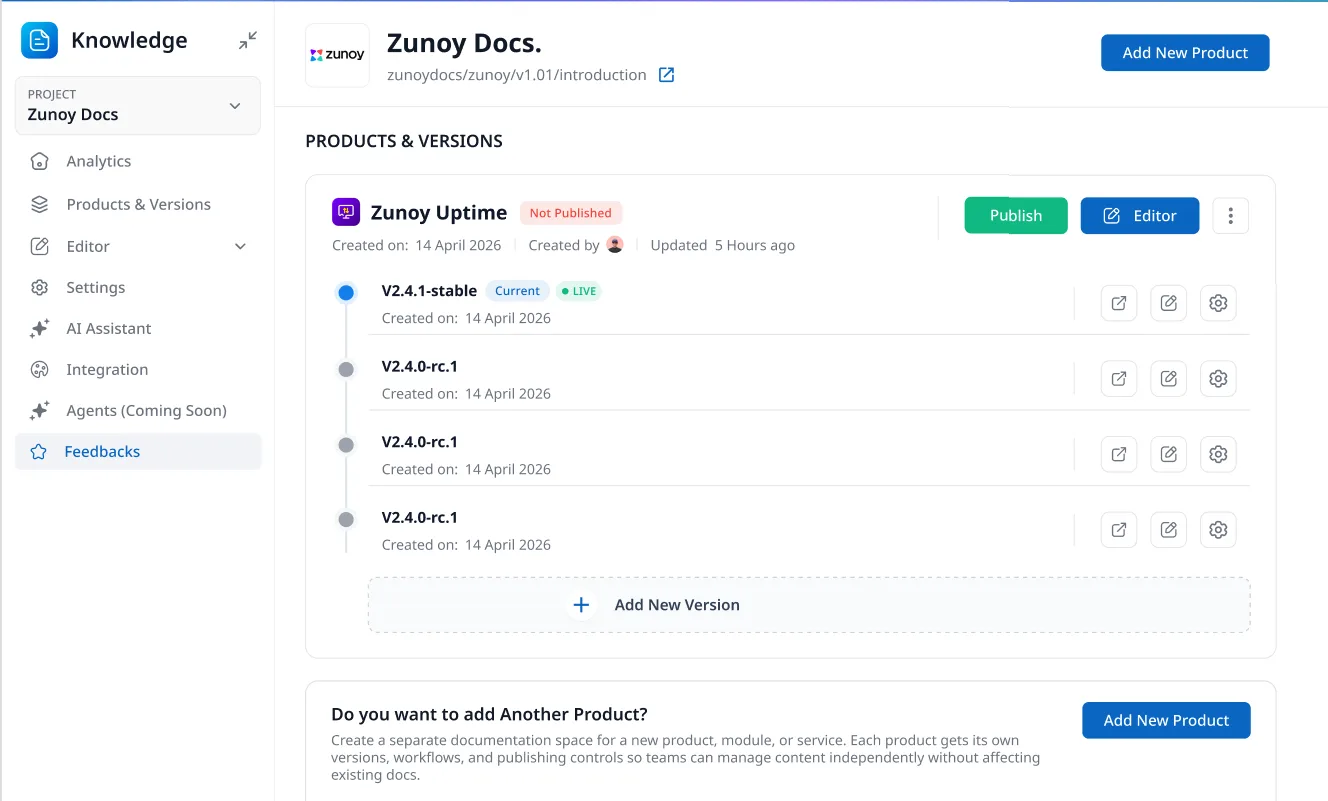Edit V2.4.1-stable with the pencil icon
Image resolution: width=1328 pixels, height=801 pixels.
tap(1168, 303)
